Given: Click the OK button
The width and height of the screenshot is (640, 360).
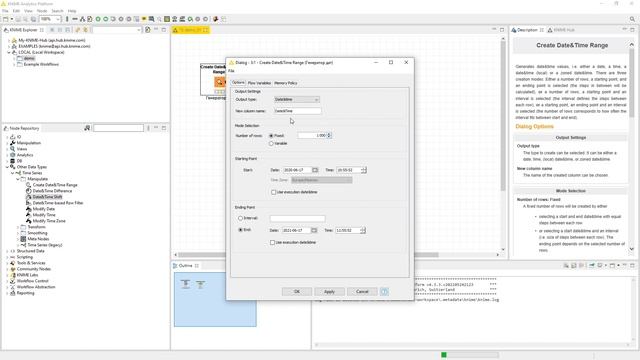Looking at the screenshot, I should click(297, 291).
